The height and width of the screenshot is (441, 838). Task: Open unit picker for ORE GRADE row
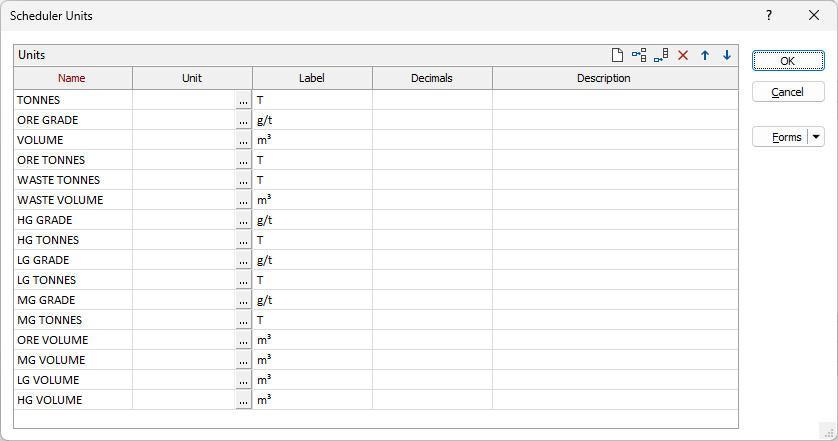tap(243, 120)
